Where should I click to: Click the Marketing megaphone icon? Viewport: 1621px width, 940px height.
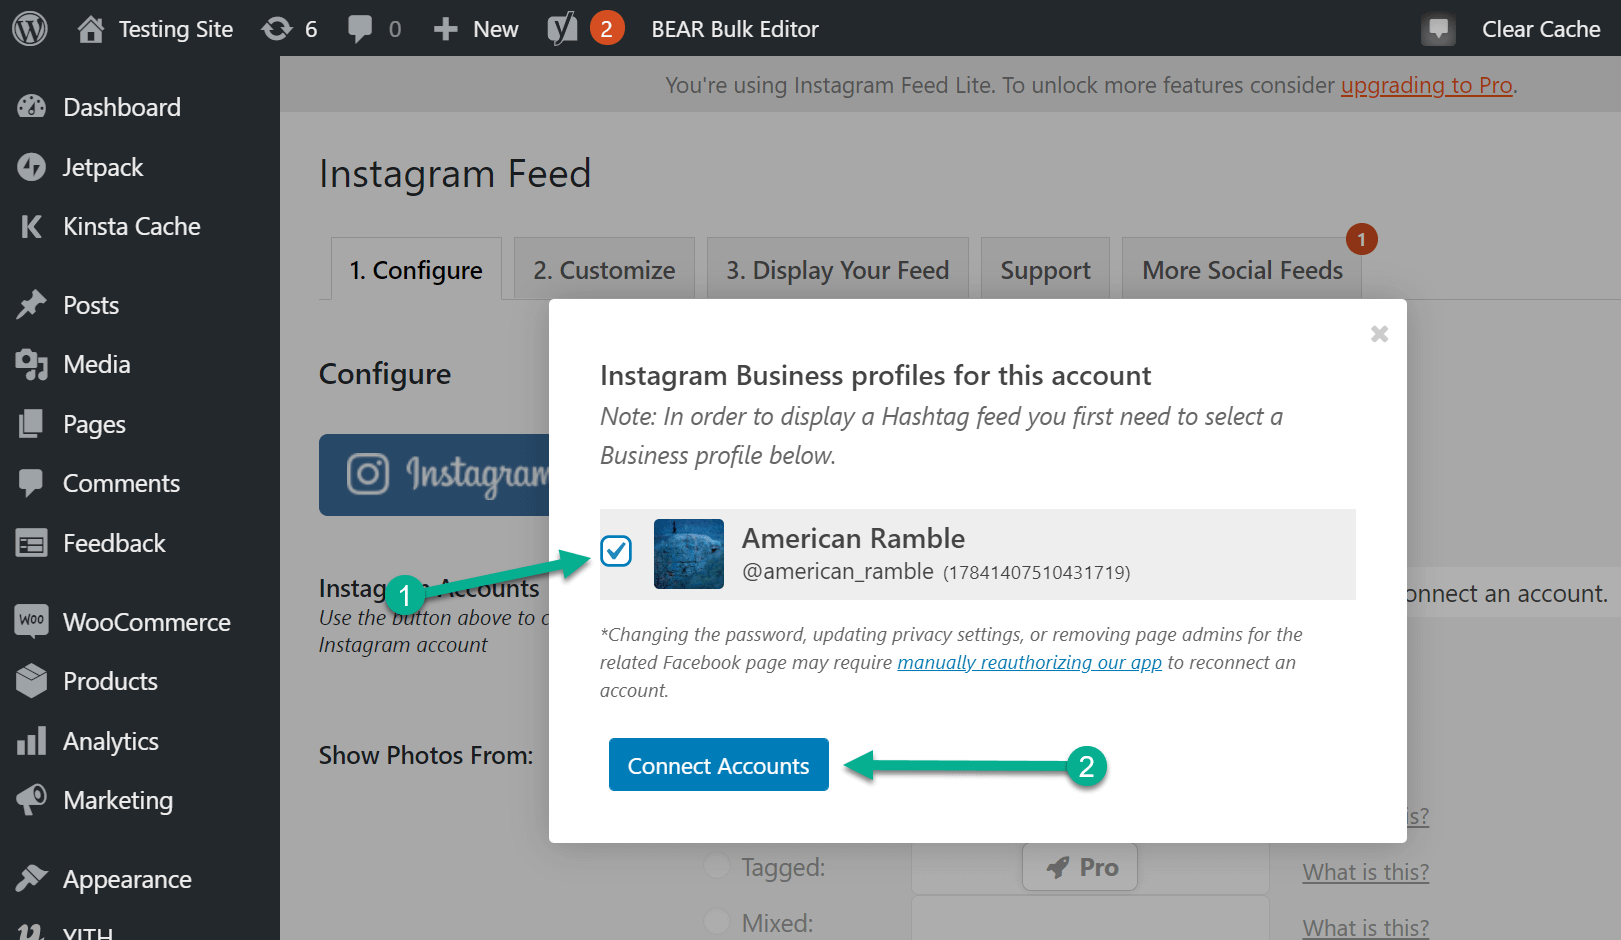[x=33, y=800]
